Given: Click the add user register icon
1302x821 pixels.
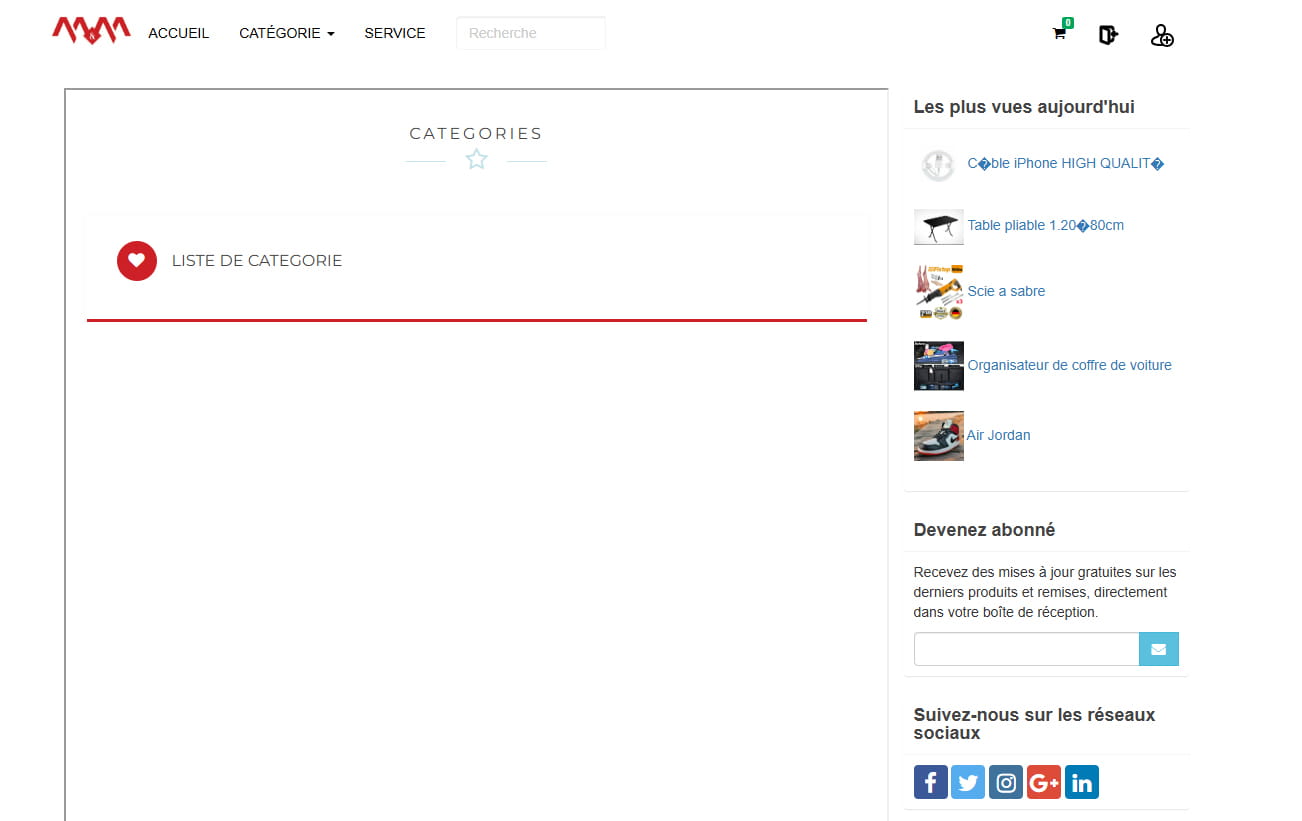Looking at the screenshot, I should (1161, 36).
